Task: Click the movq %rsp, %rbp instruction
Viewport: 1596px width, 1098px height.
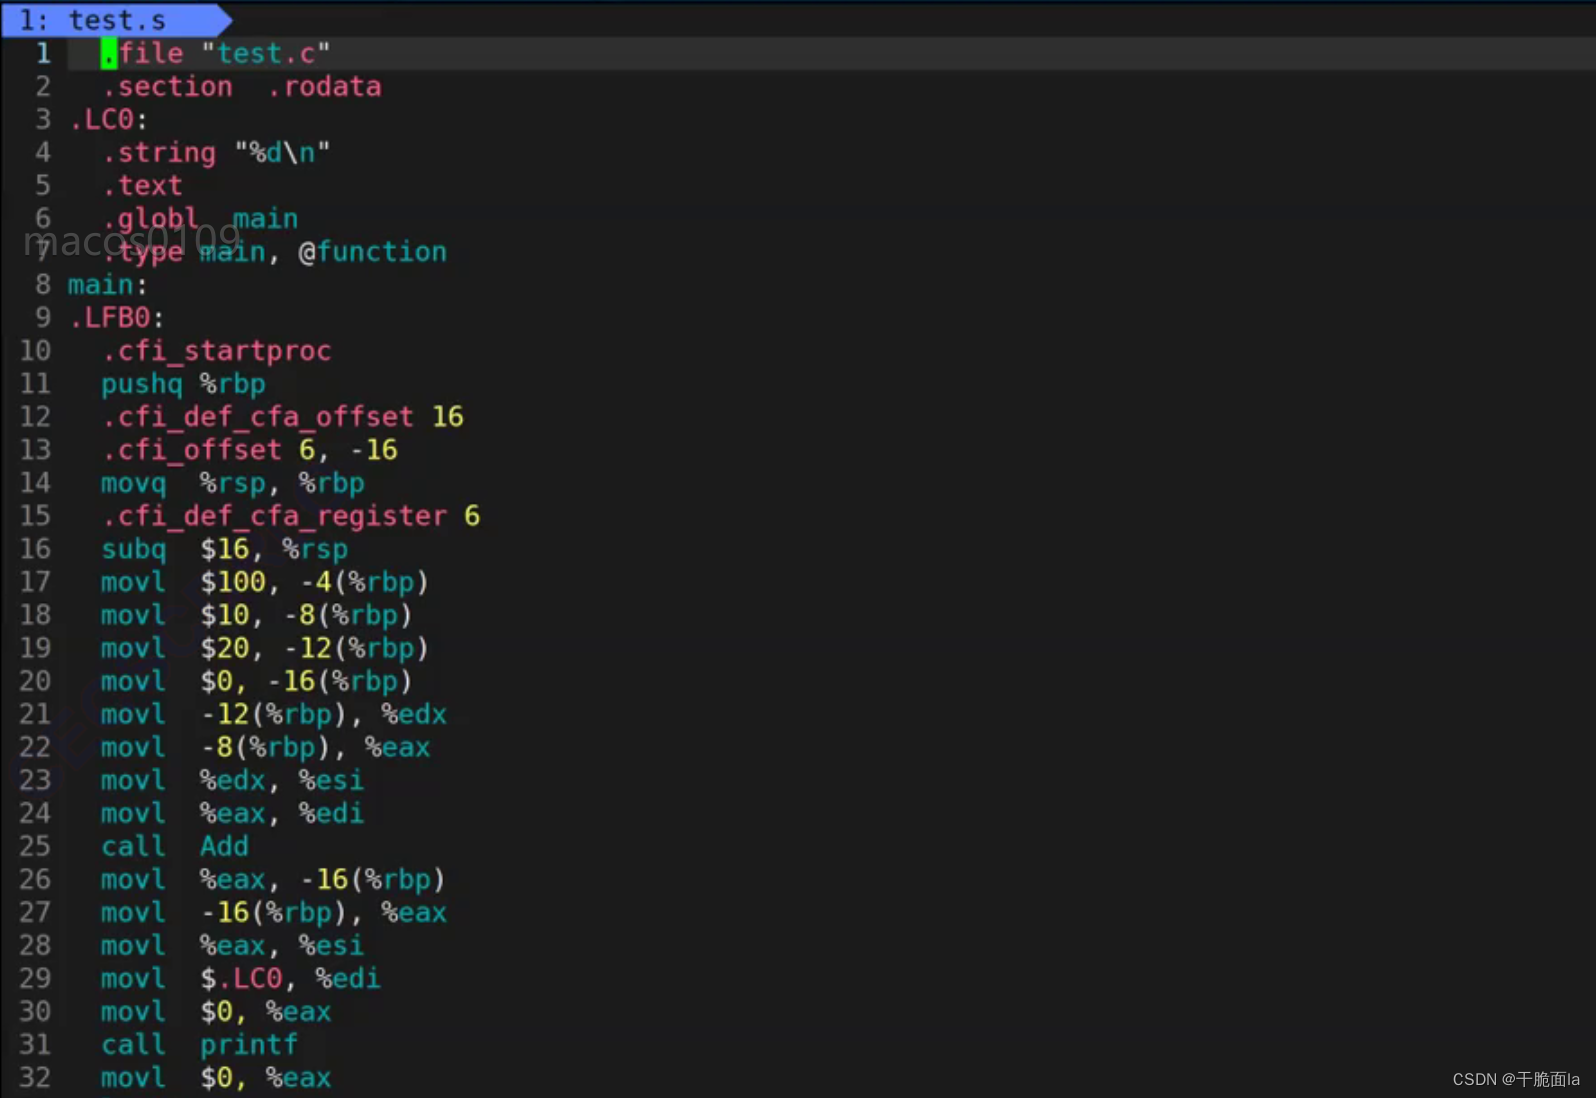Action: click(x=232, y=482)
